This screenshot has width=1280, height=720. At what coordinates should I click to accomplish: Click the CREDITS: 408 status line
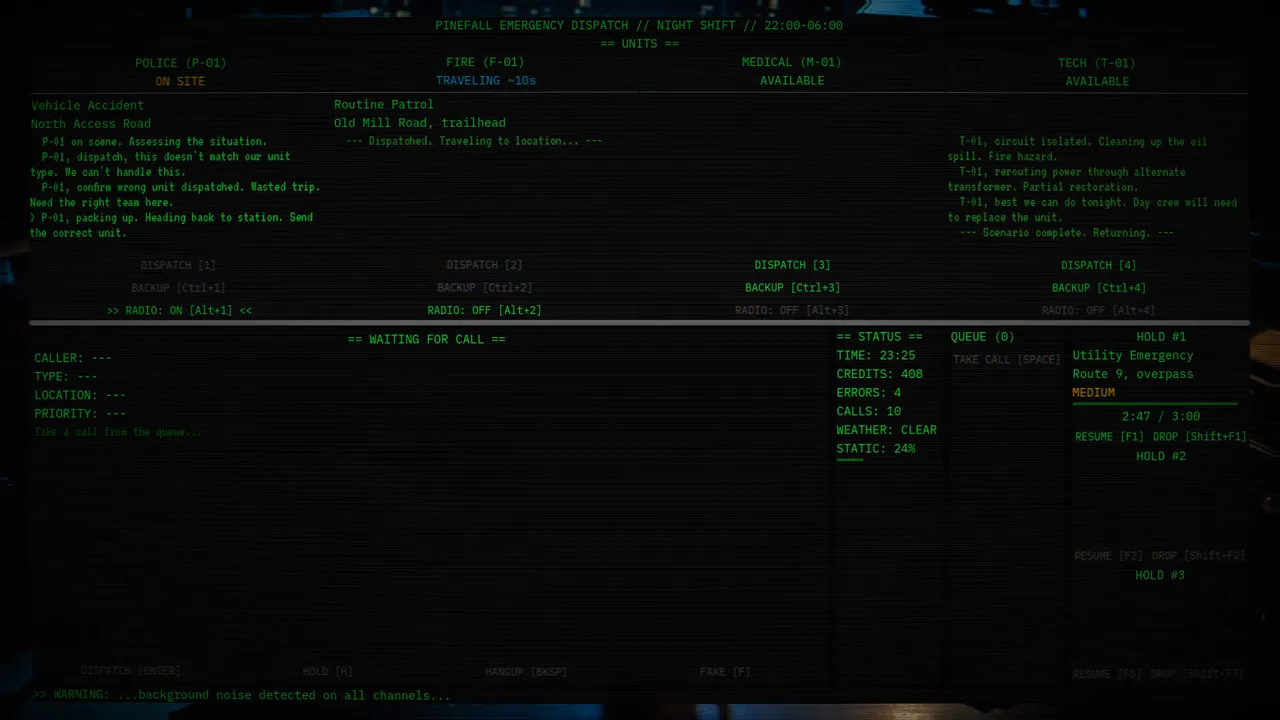pyautogui.click(x=880, y=374)
